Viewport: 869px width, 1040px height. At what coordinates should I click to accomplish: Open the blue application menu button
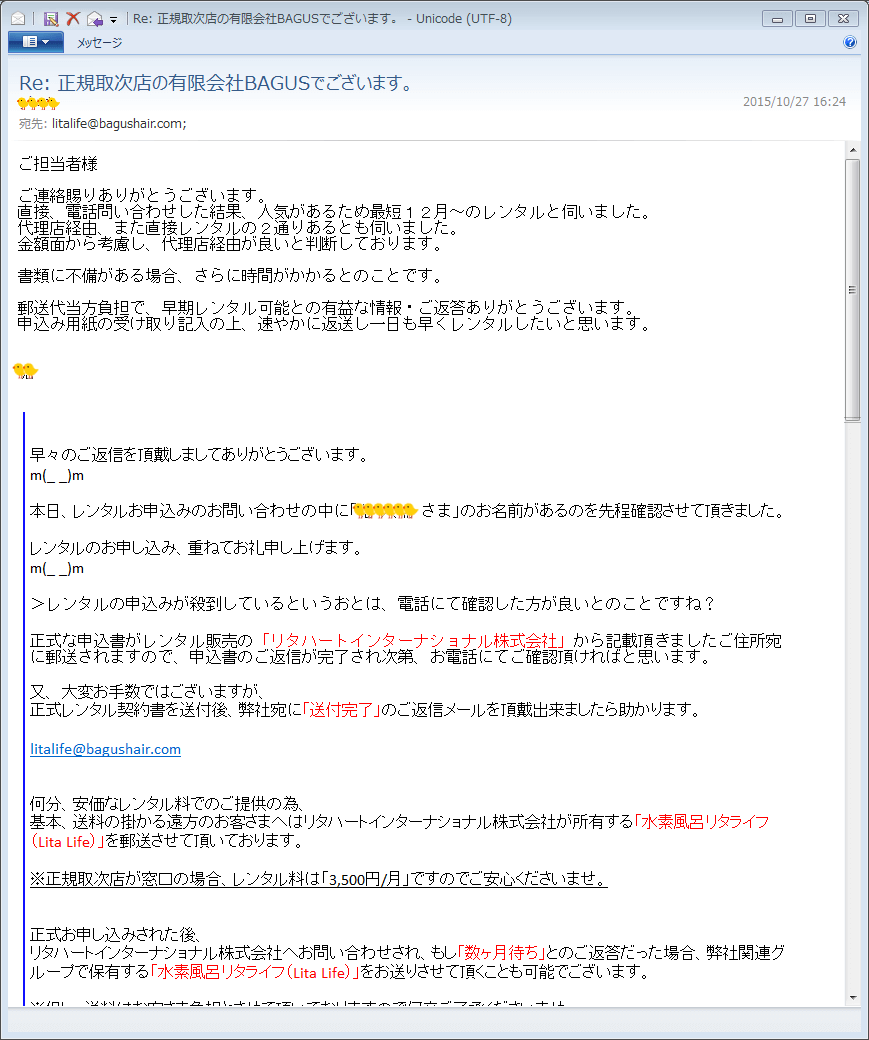coord(36,42)
